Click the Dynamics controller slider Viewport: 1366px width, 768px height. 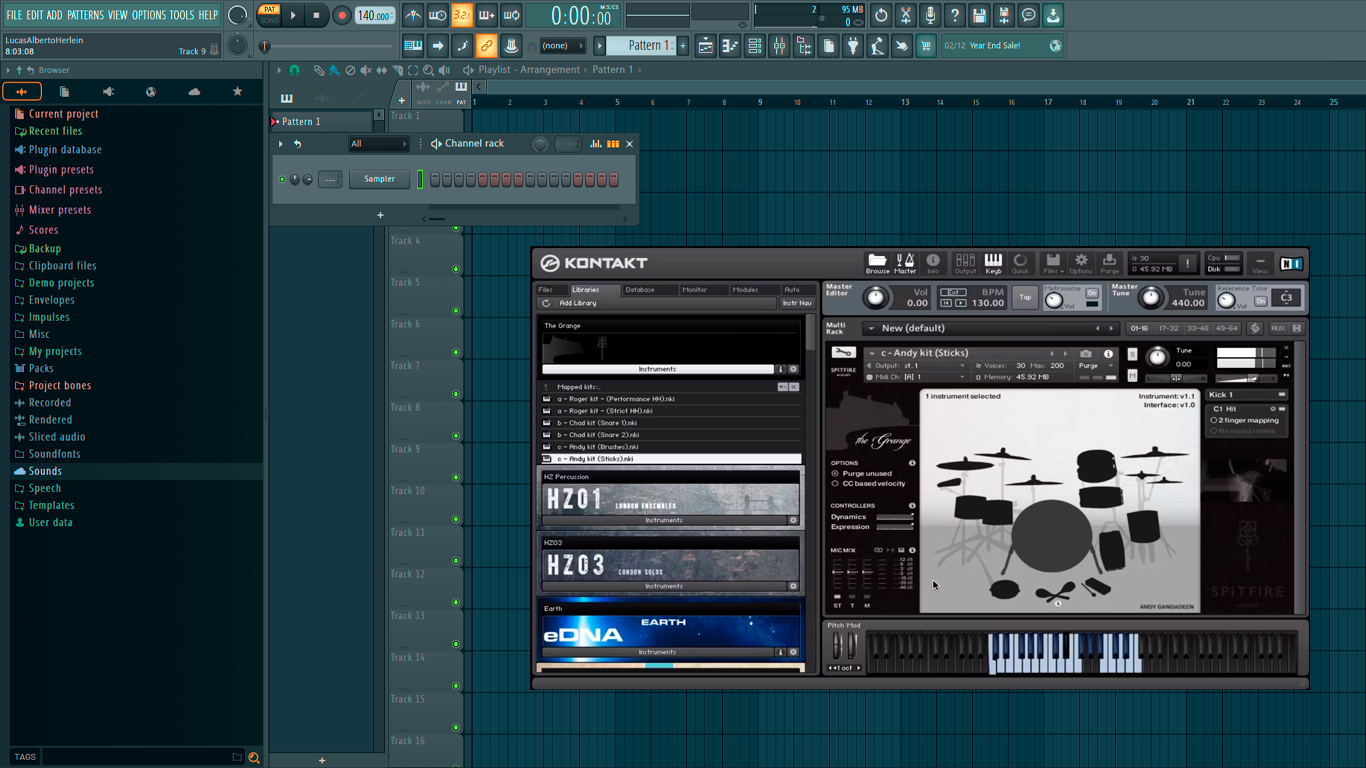pyautogui.click(x=894, y=517)
